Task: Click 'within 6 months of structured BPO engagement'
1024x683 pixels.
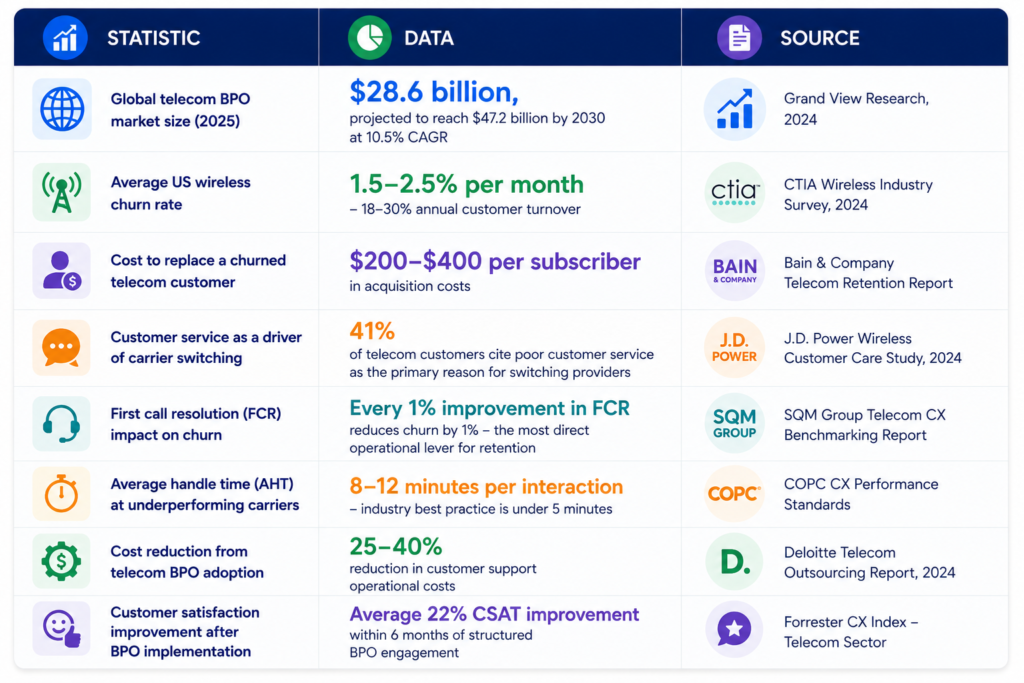Action: [x=441, y=644]
